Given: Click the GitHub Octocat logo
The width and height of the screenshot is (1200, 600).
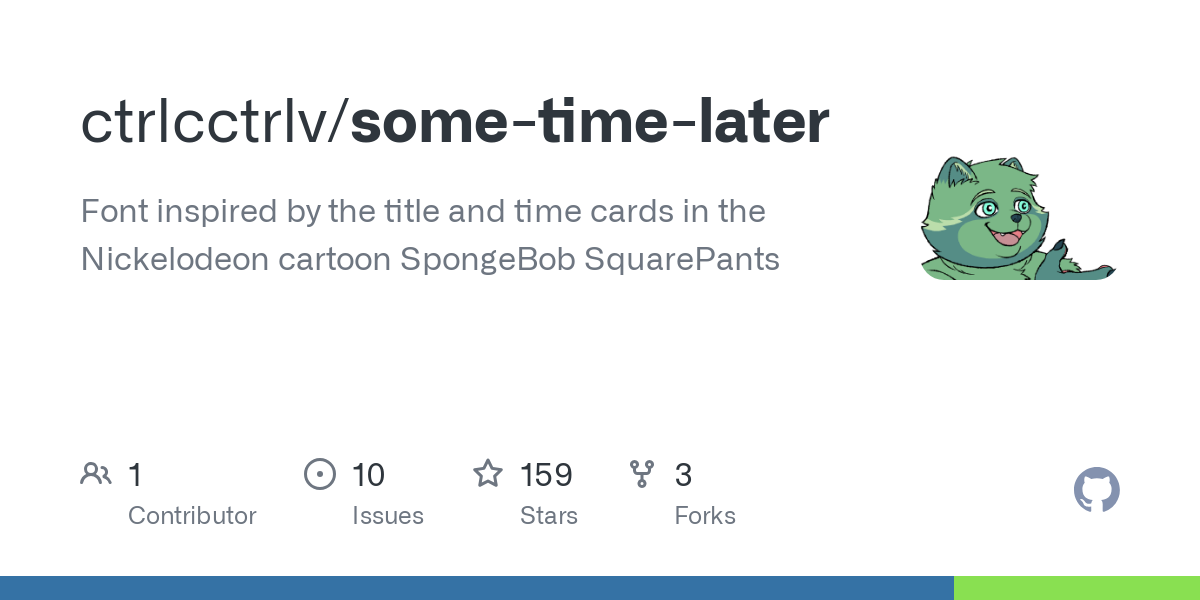Looking at the screenshot, I should click(x=1097, y=490).
